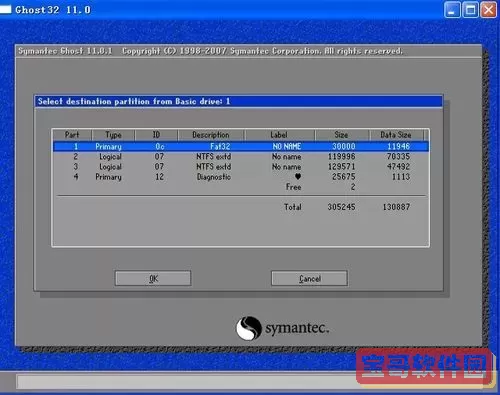The height and width of the screenshot is (395, 500).
Task: Click the Ghost32 title bar app icon
Action: tap(6, 9)
